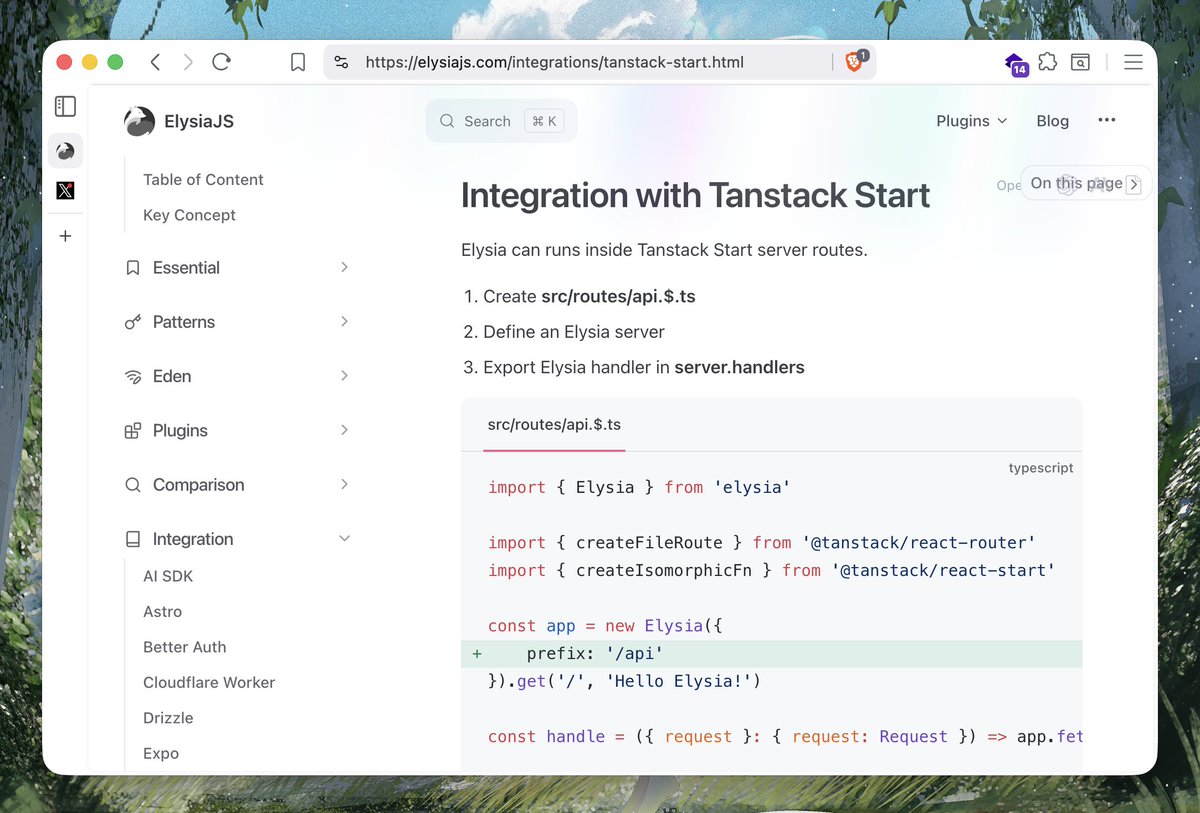1200x813 pixels.
Task: Click the text 'Define an Elysia server'
Action: (574, 331)
